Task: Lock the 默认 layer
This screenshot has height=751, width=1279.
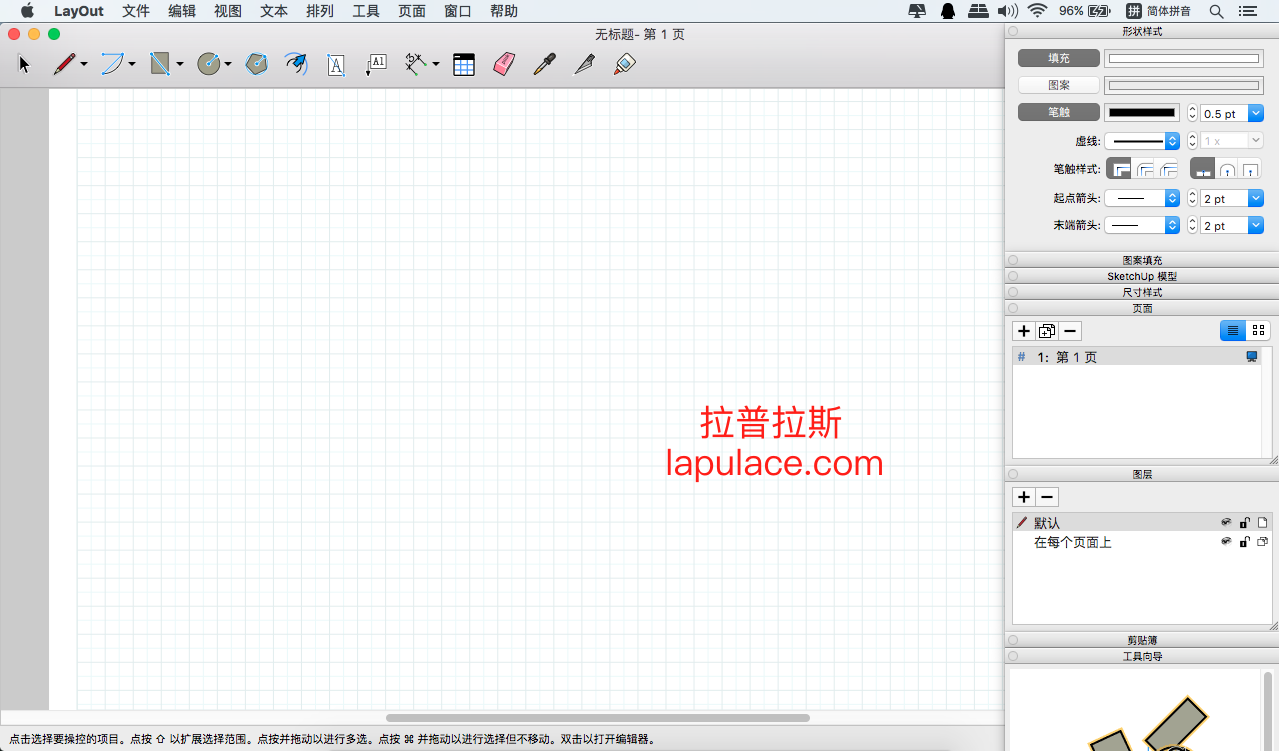Action: pos(1245,523)
